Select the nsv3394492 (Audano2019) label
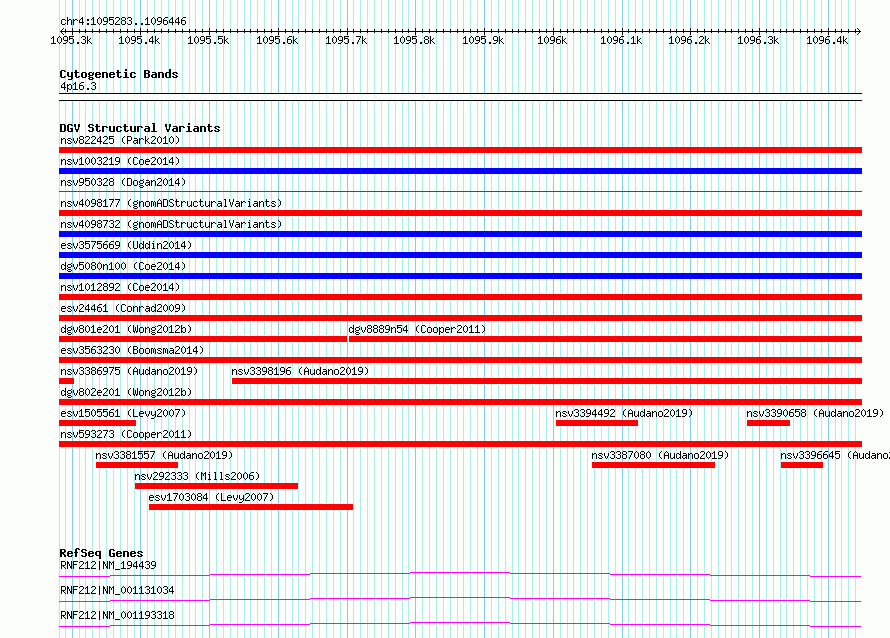Viewport: 890px width, 638px height. [624, 413]
